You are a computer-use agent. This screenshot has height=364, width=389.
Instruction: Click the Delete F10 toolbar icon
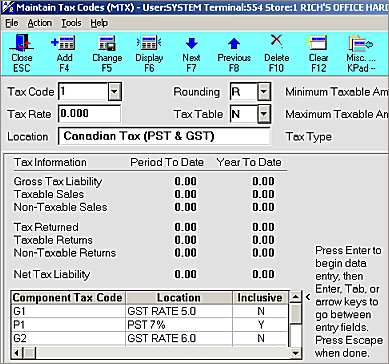[276, 53]
